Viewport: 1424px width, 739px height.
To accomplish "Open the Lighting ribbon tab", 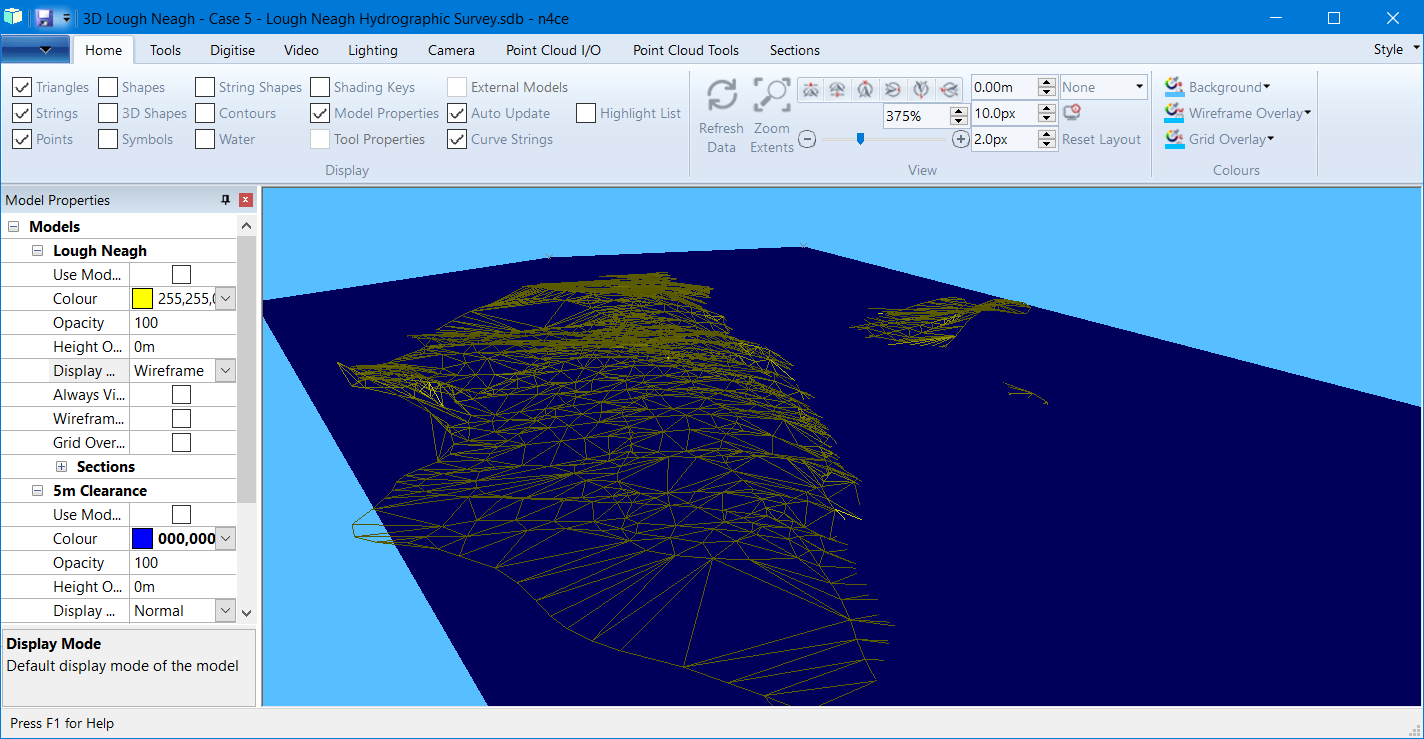I will 372,50.
